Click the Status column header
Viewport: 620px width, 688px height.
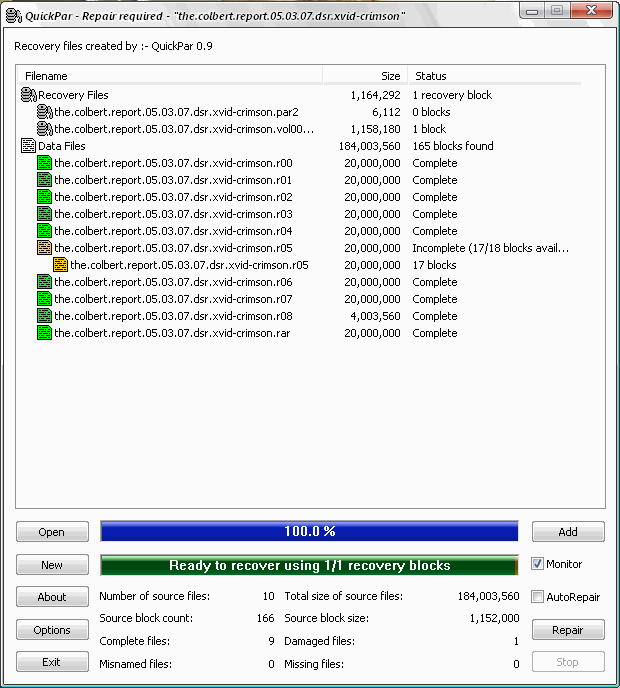coord(495,76)
